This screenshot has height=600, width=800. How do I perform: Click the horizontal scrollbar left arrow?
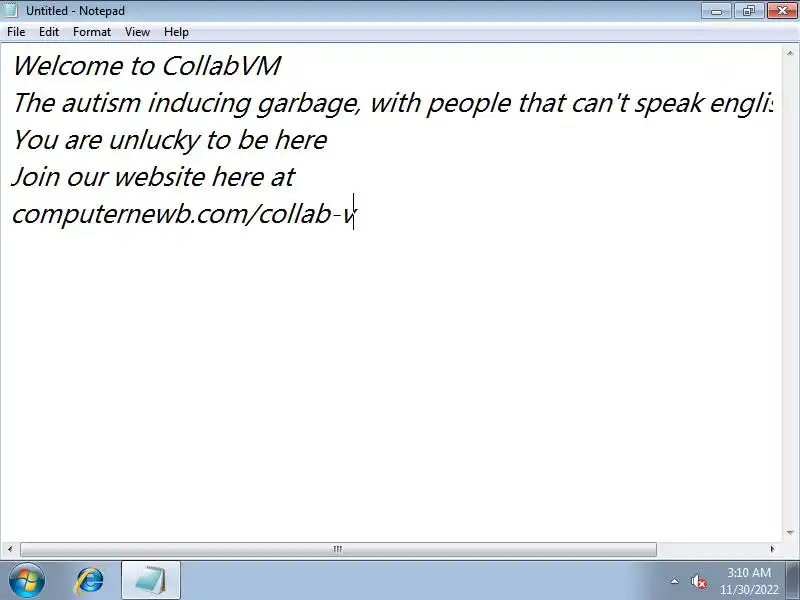point(10,549)
